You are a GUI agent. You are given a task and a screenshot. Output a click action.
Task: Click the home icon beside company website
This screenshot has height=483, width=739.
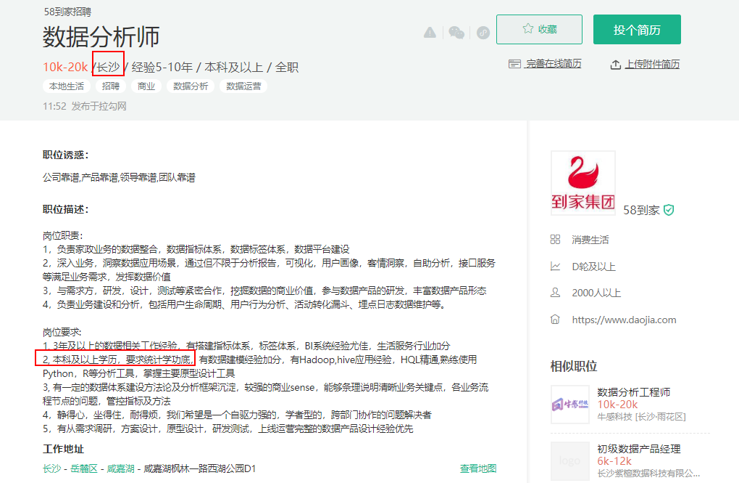[x=555, y=320]
